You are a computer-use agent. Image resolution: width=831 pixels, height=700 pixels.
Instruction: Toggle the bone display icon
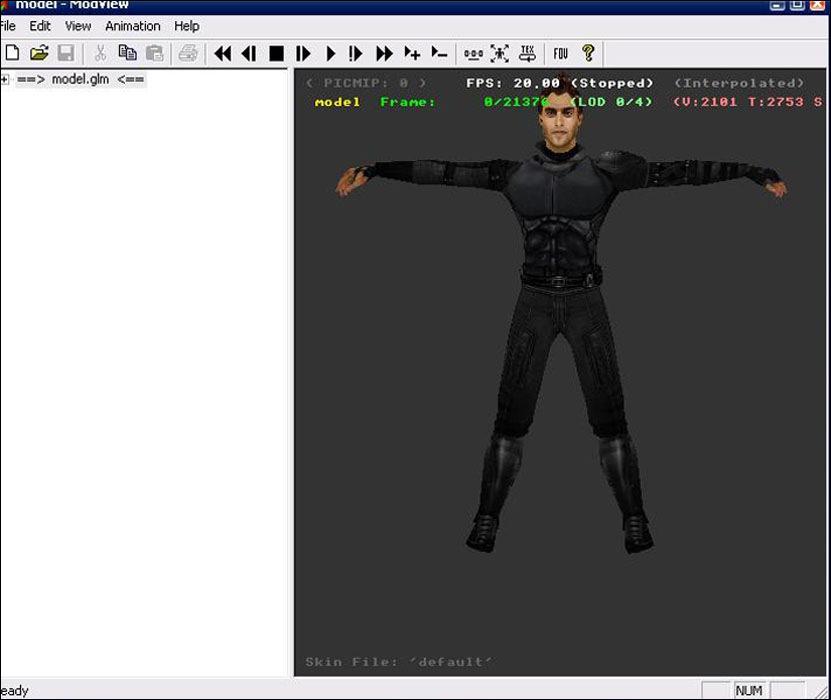(473, 53)
